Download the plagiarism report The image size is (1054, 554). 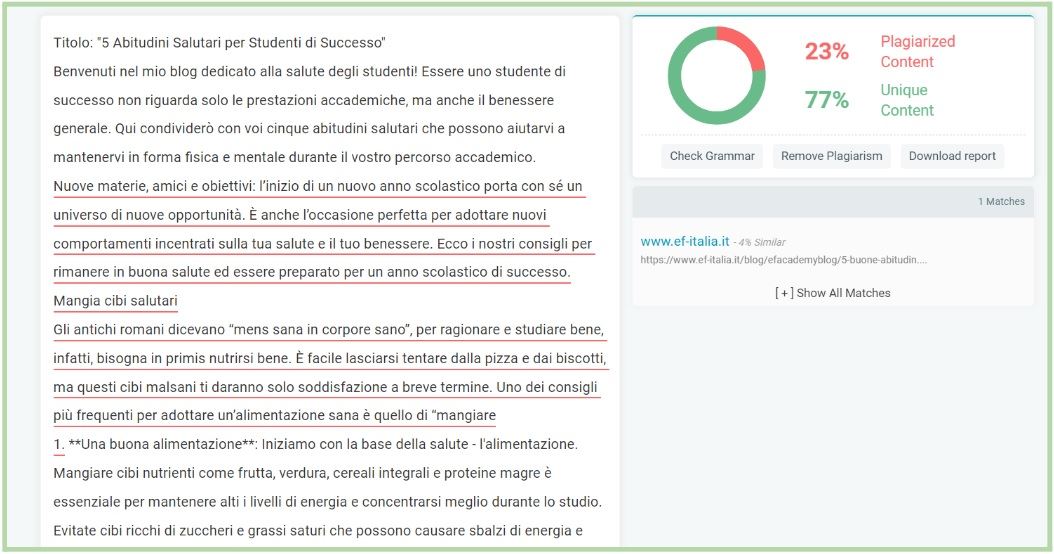pos(952,156)
